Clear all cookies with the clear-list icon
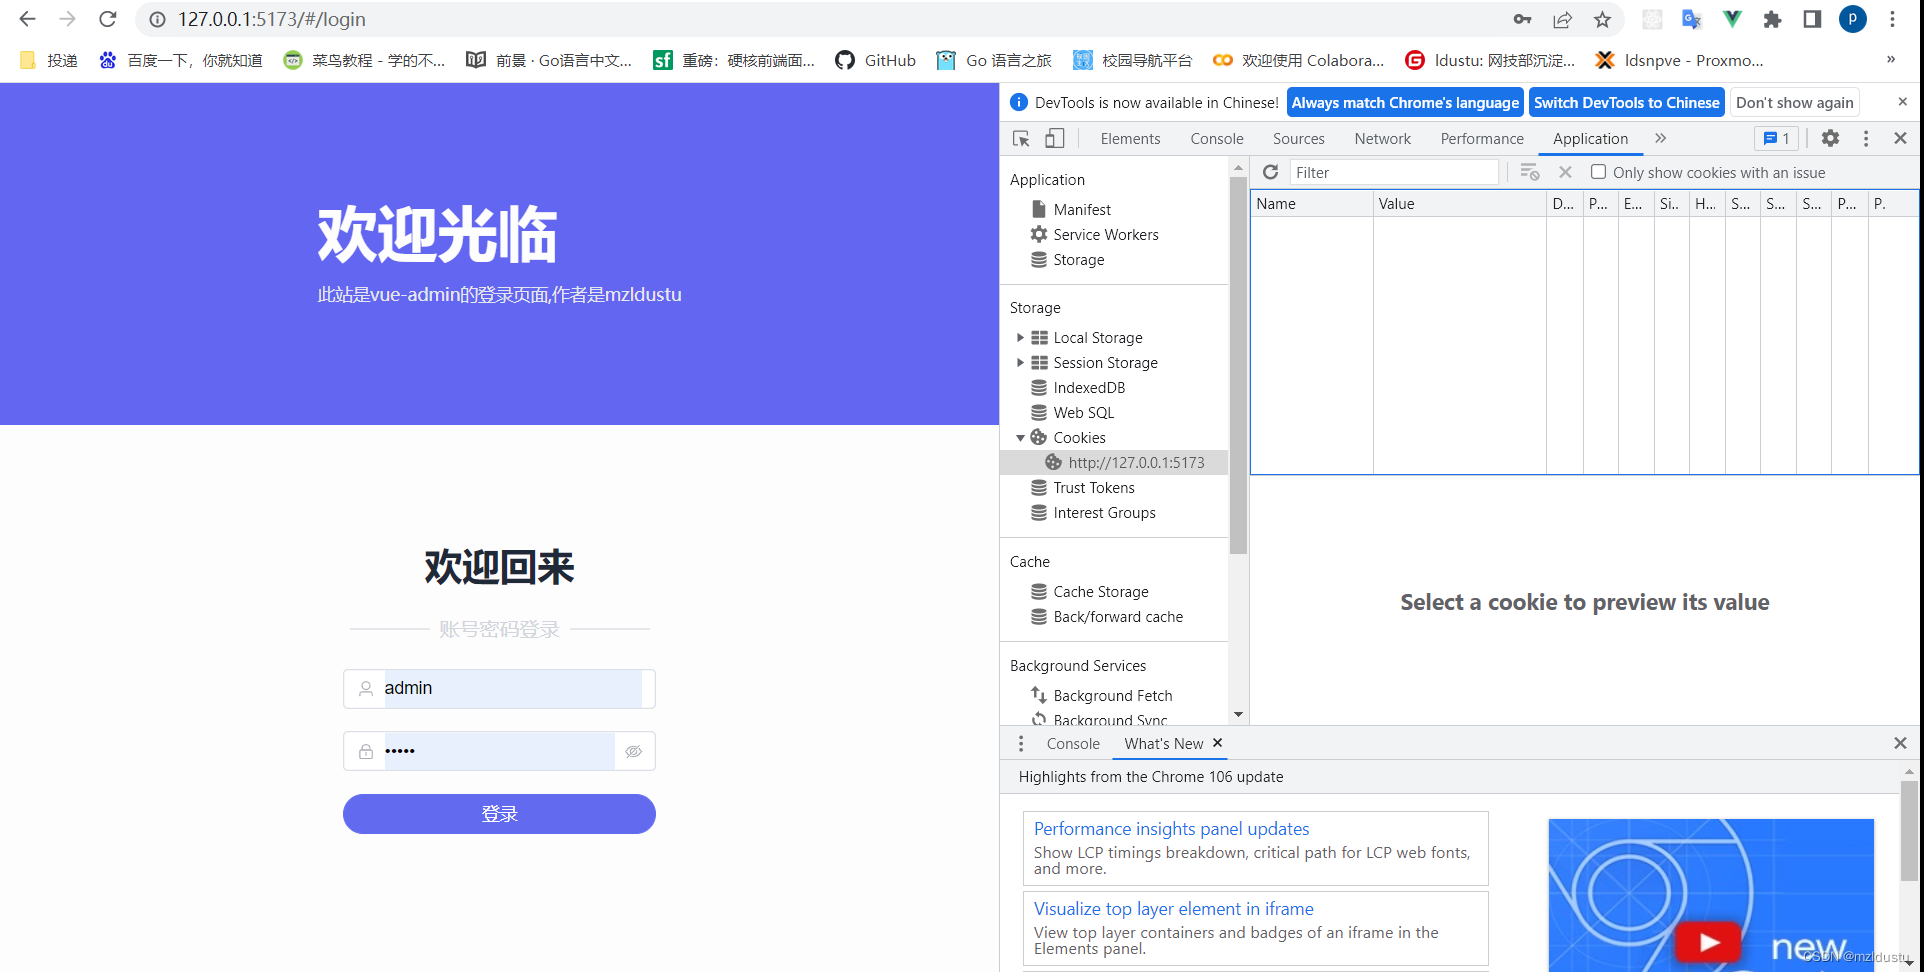The height and width of the screenshot is (972, 1924). tap(1529, 172)
